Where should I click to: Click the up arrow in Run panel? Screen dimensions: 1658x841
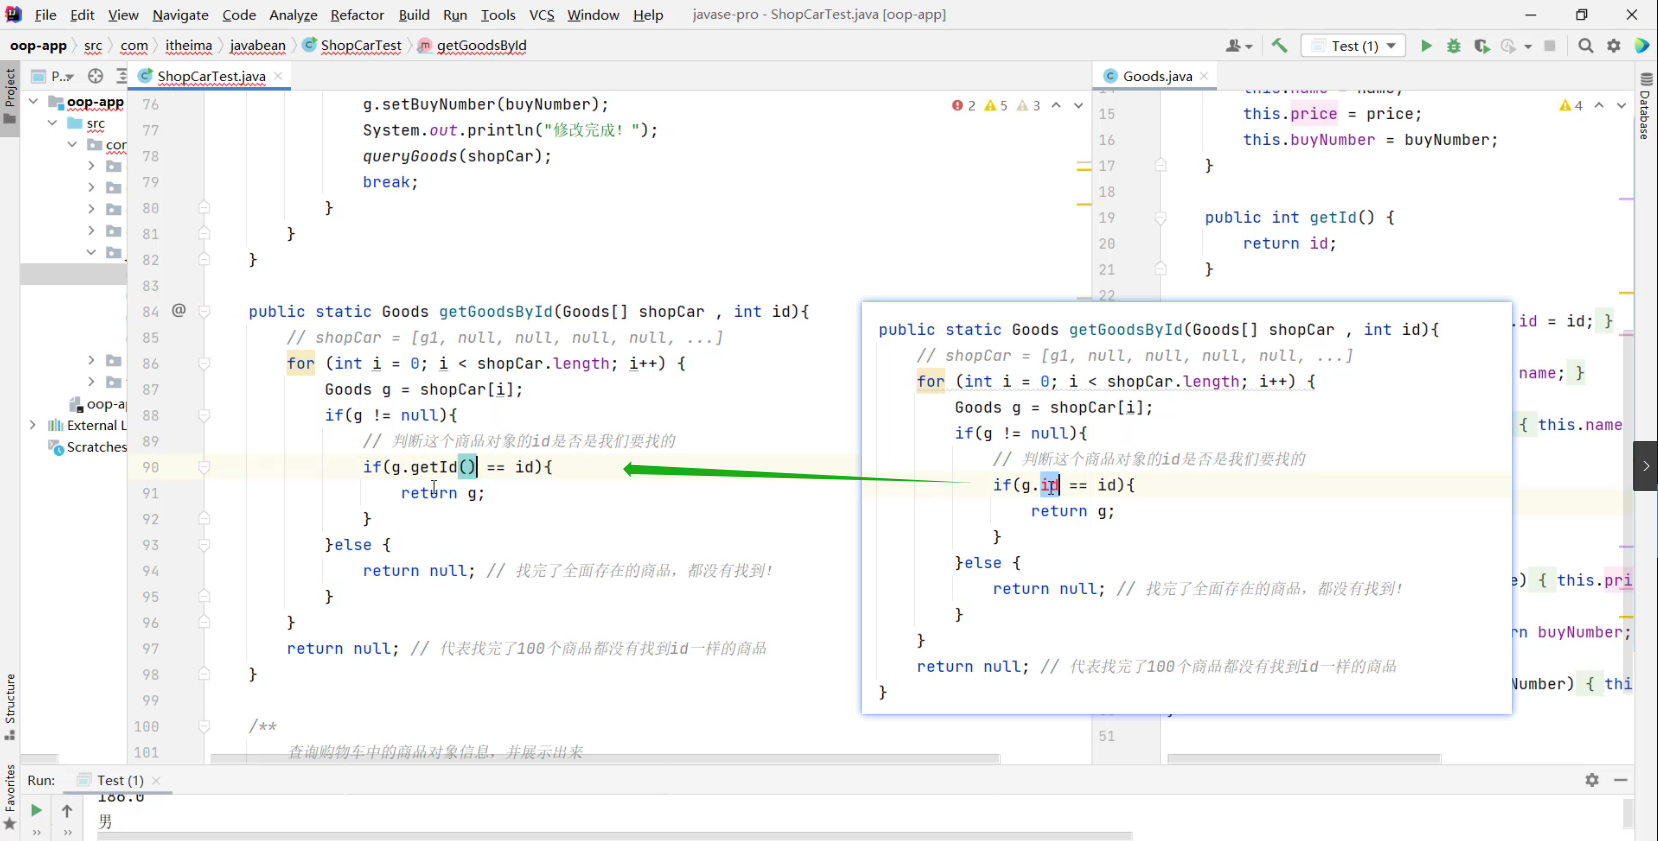click(67, 811)
